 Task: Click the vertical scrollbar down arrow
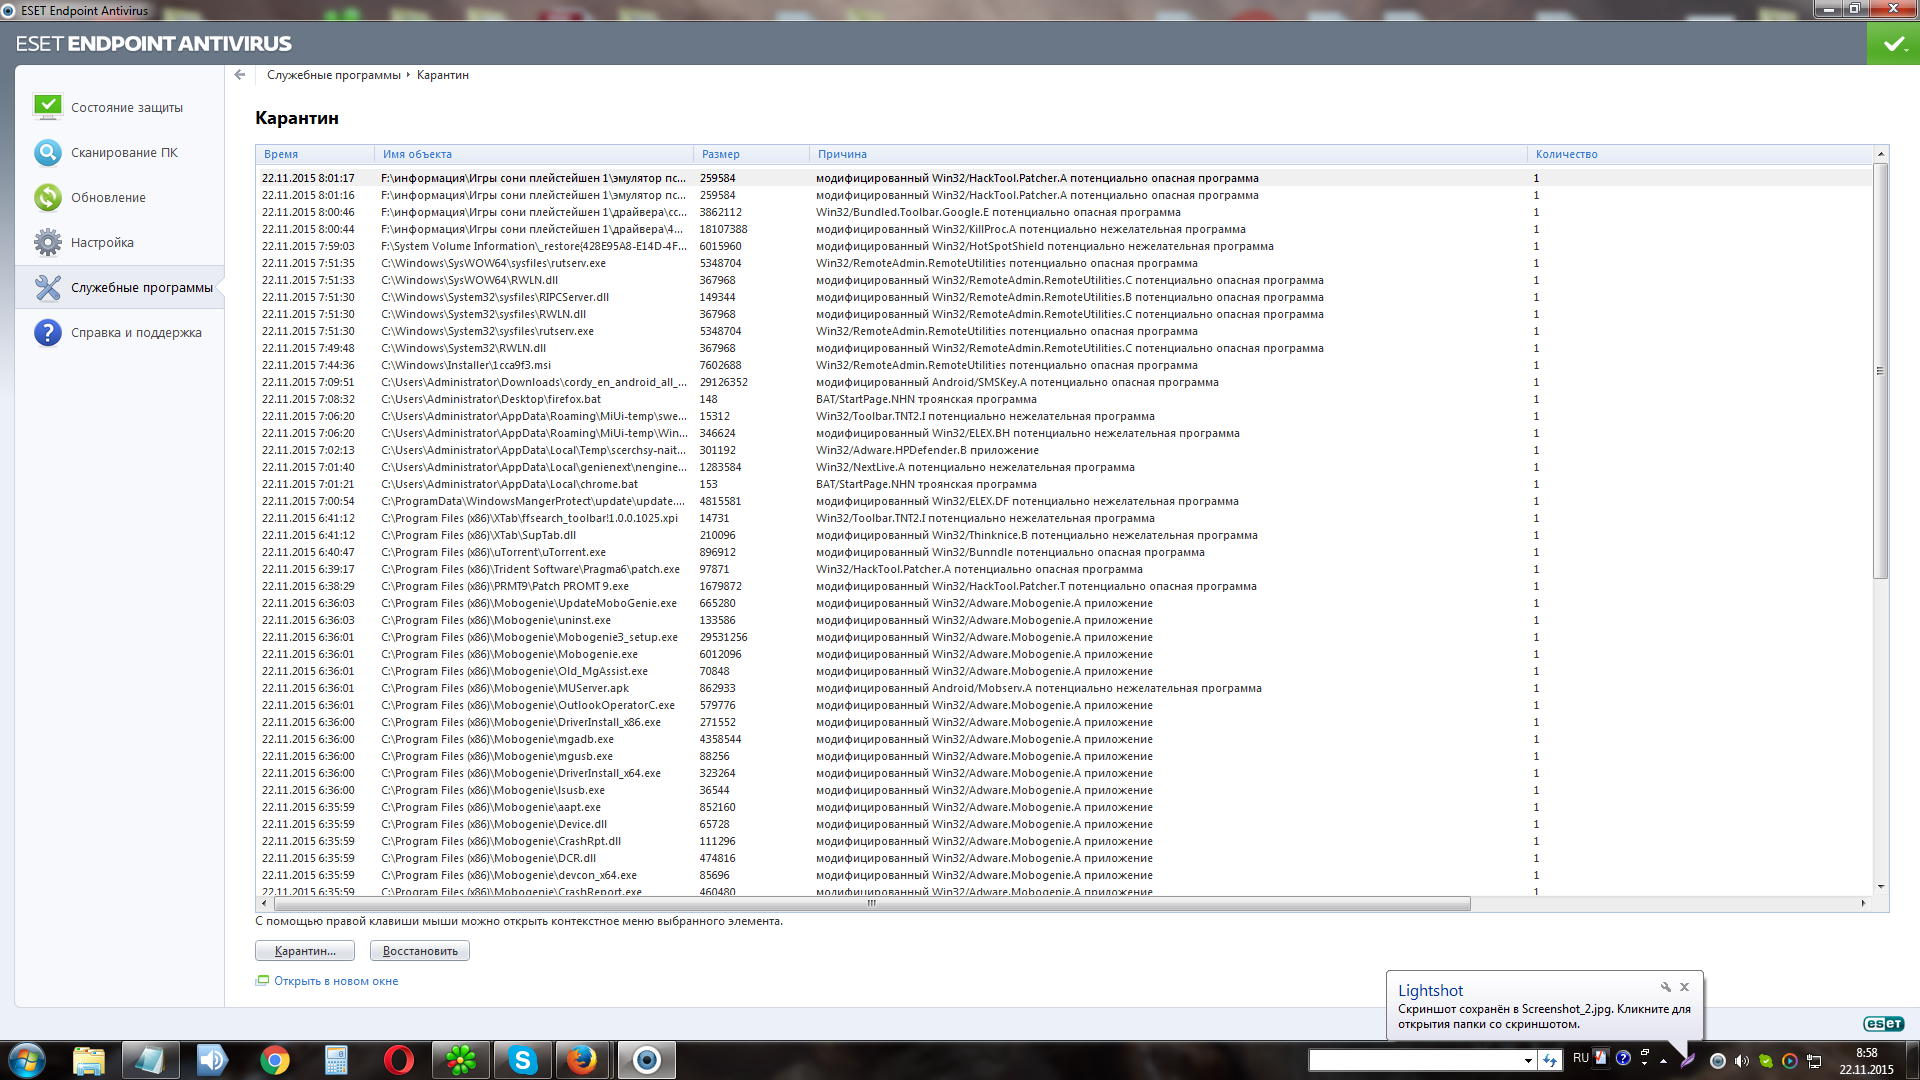click(1880, 886)
